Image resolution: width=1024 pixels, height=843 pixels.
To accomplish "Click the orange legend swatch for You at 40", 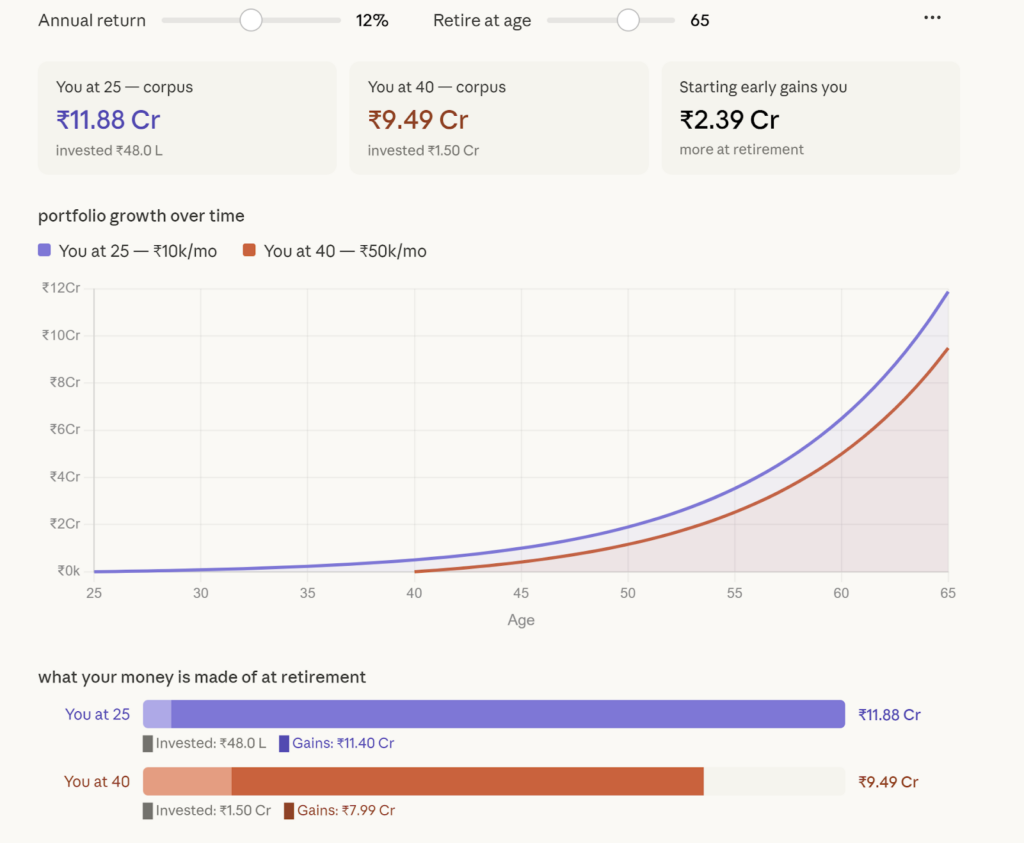I will tap(250, 250).
